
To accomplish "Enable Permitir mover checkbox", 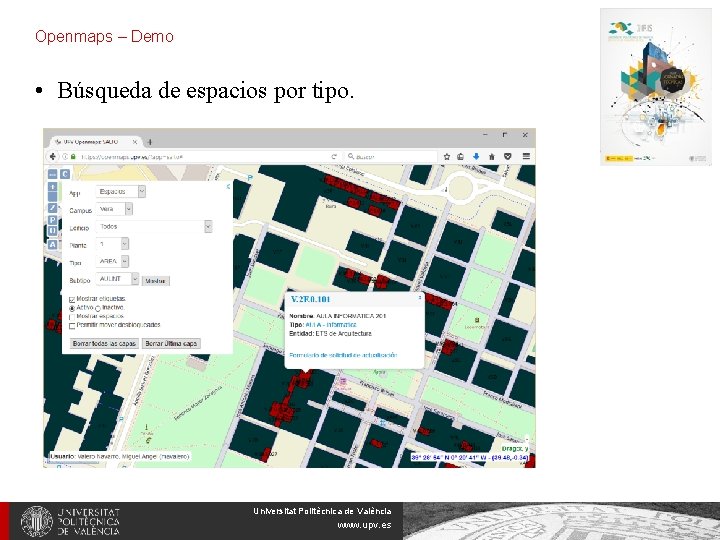I will coord(72,326).
